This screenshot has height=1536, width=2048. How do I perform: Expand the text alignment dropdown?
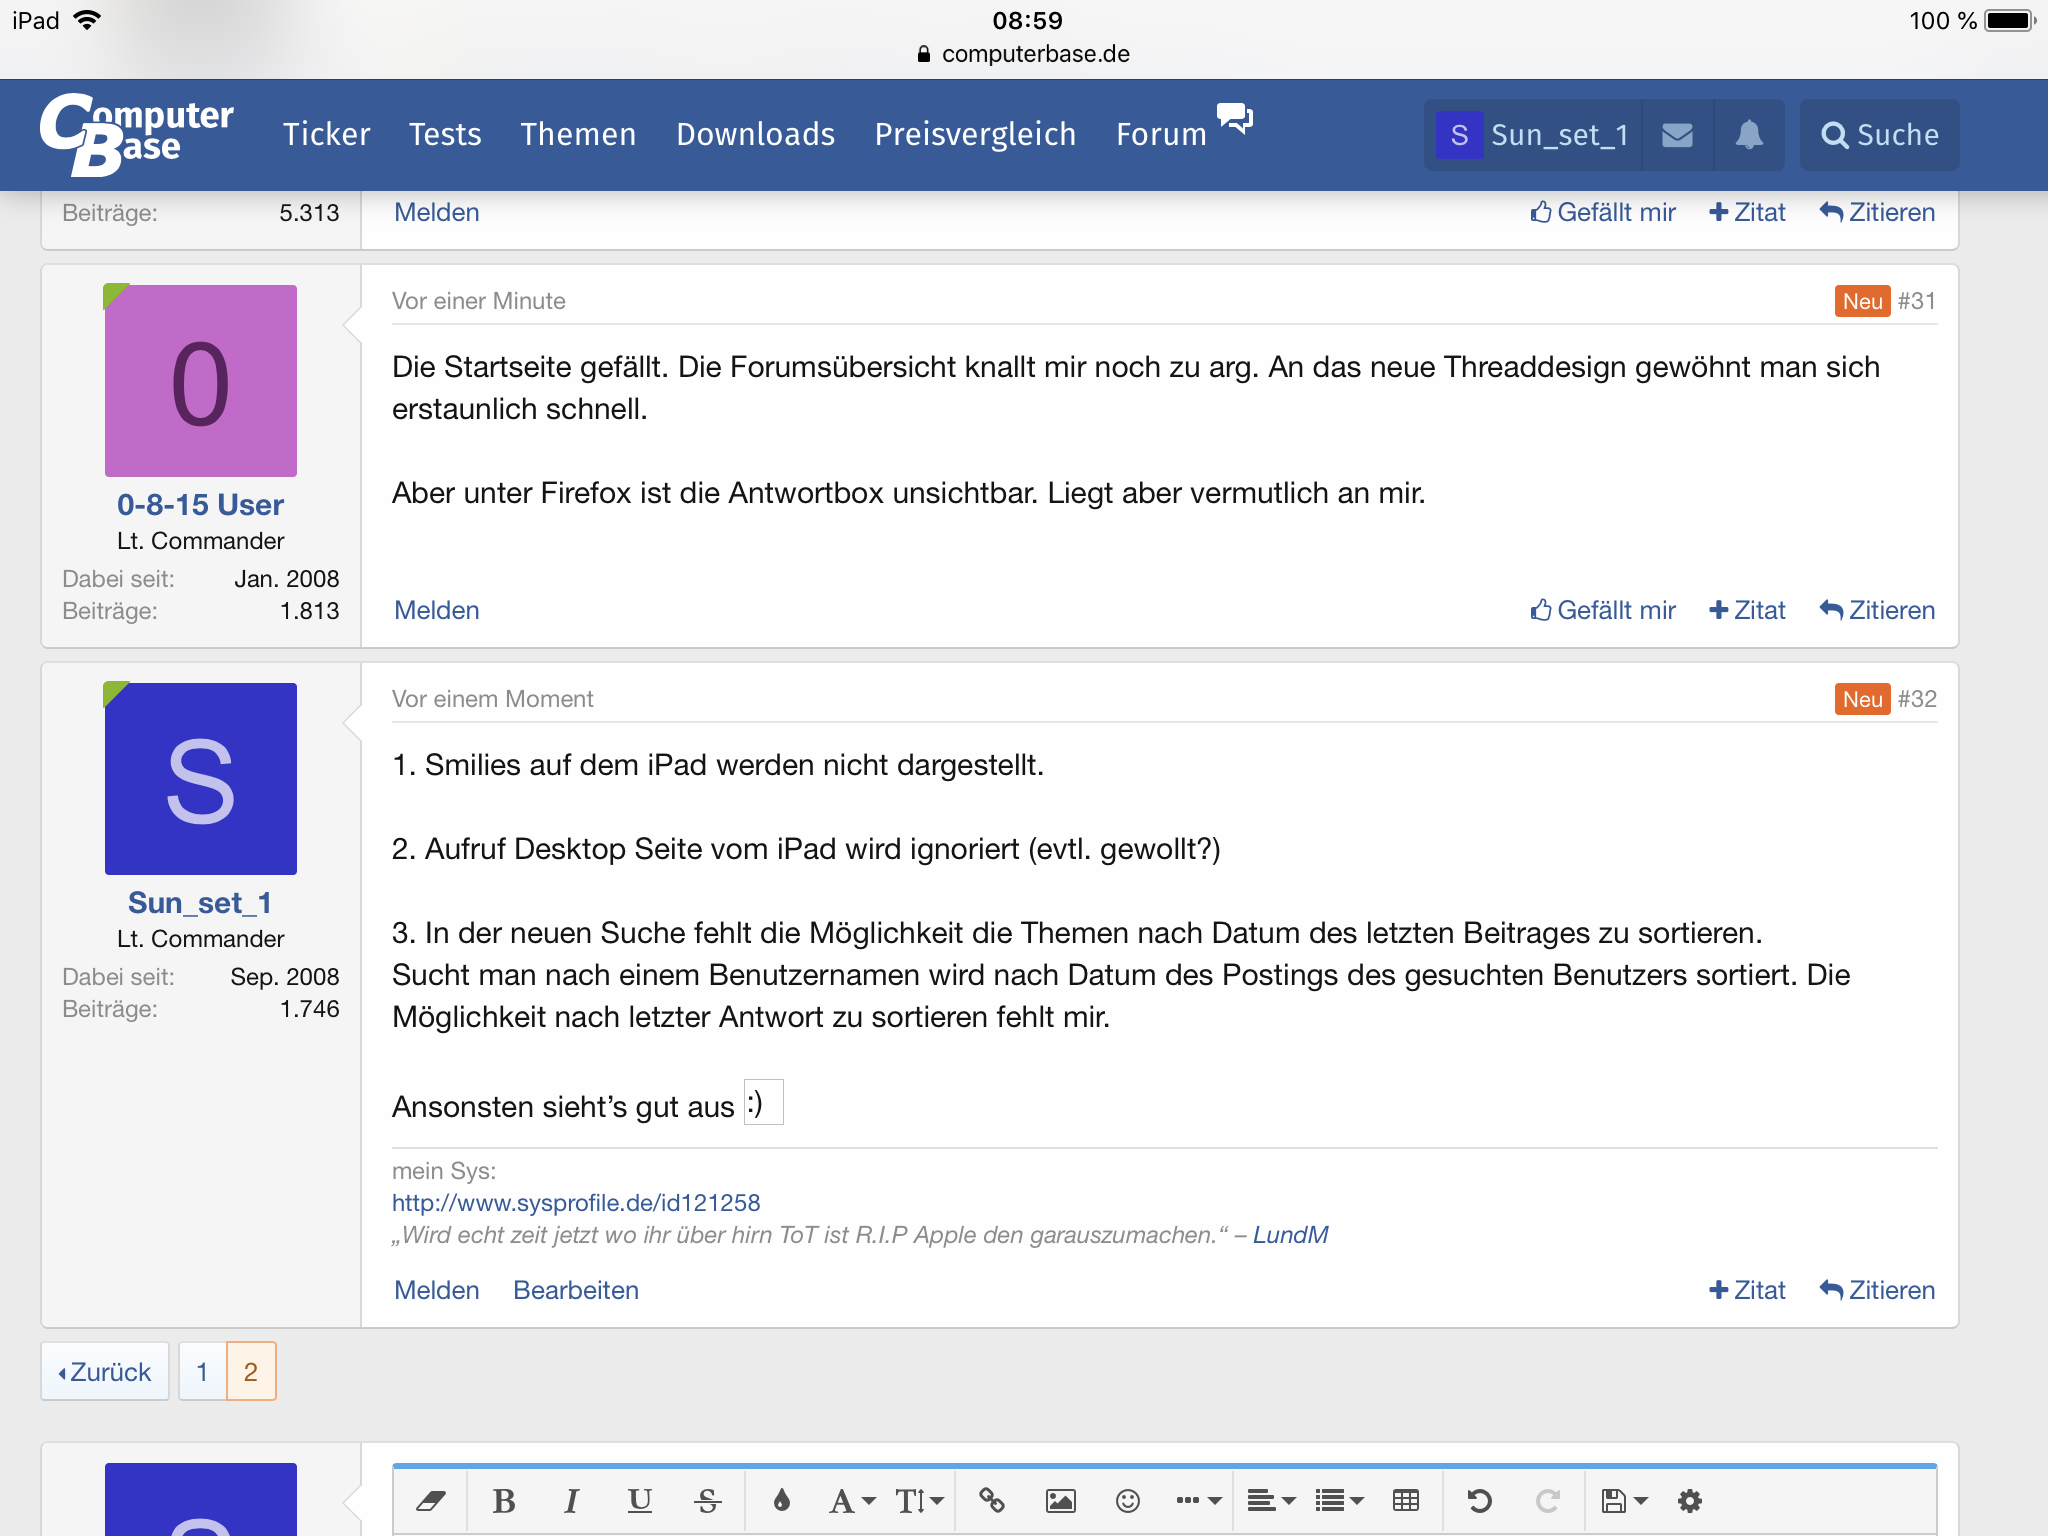[1271, 1501]
